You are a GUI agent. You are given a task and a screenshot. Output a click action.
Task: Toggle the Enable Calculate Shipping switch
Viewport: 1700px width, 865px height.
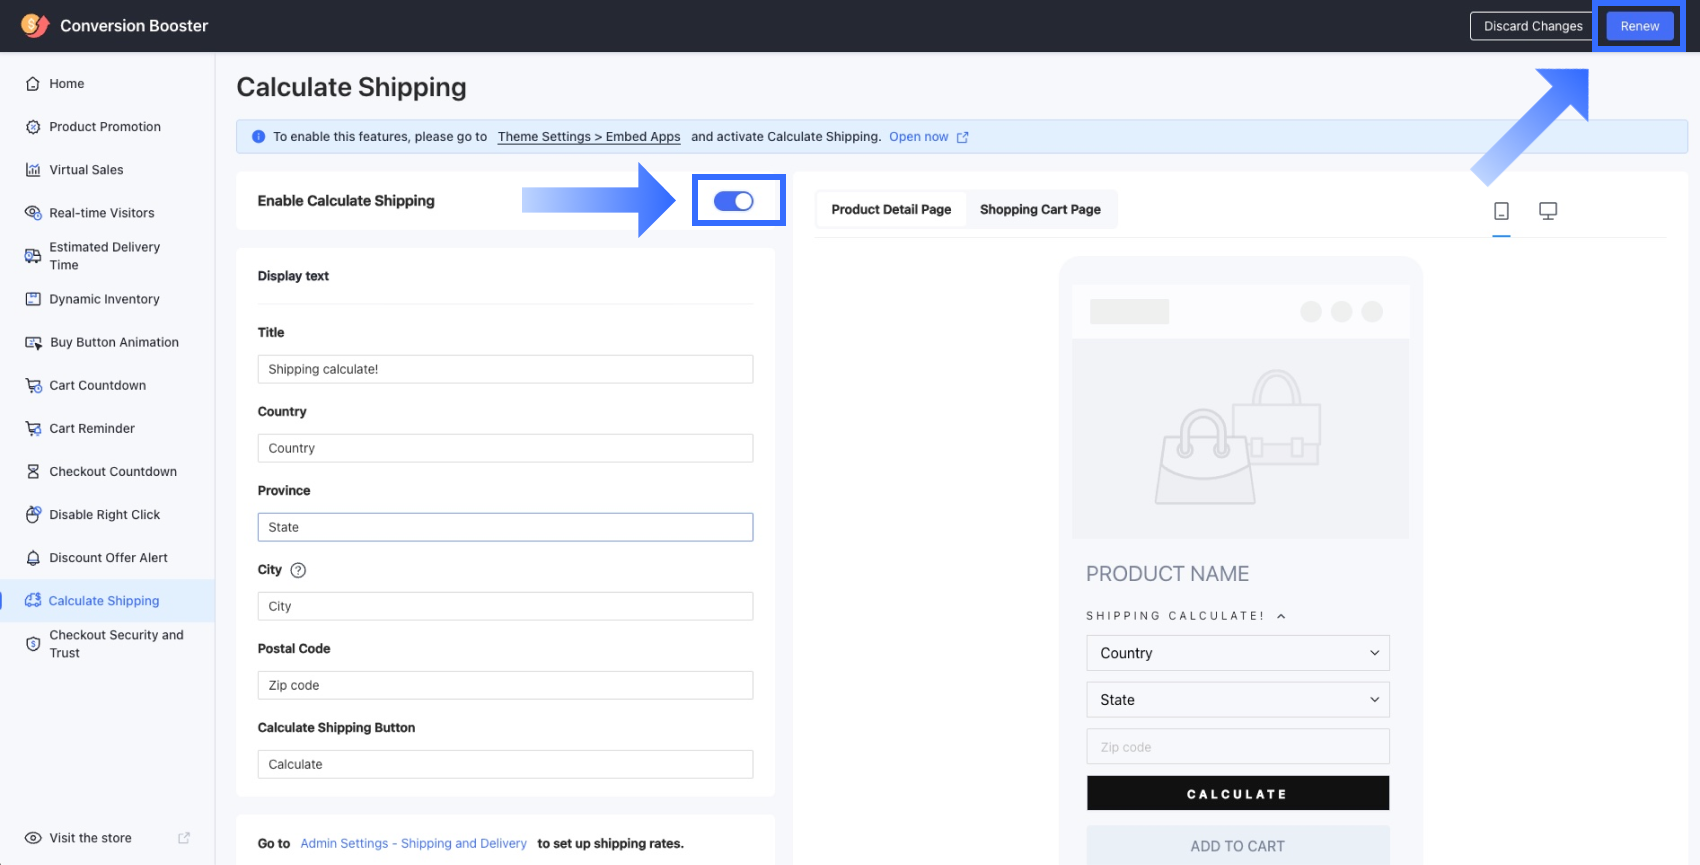pyautogui.click(x=734, y=201)
